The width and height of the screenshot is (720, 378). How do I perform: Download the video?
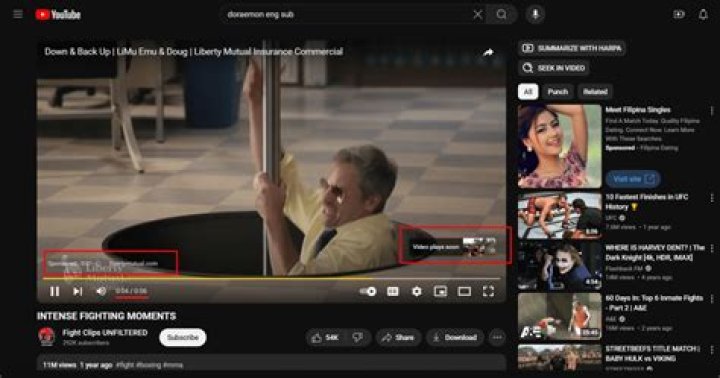[455, 338]
